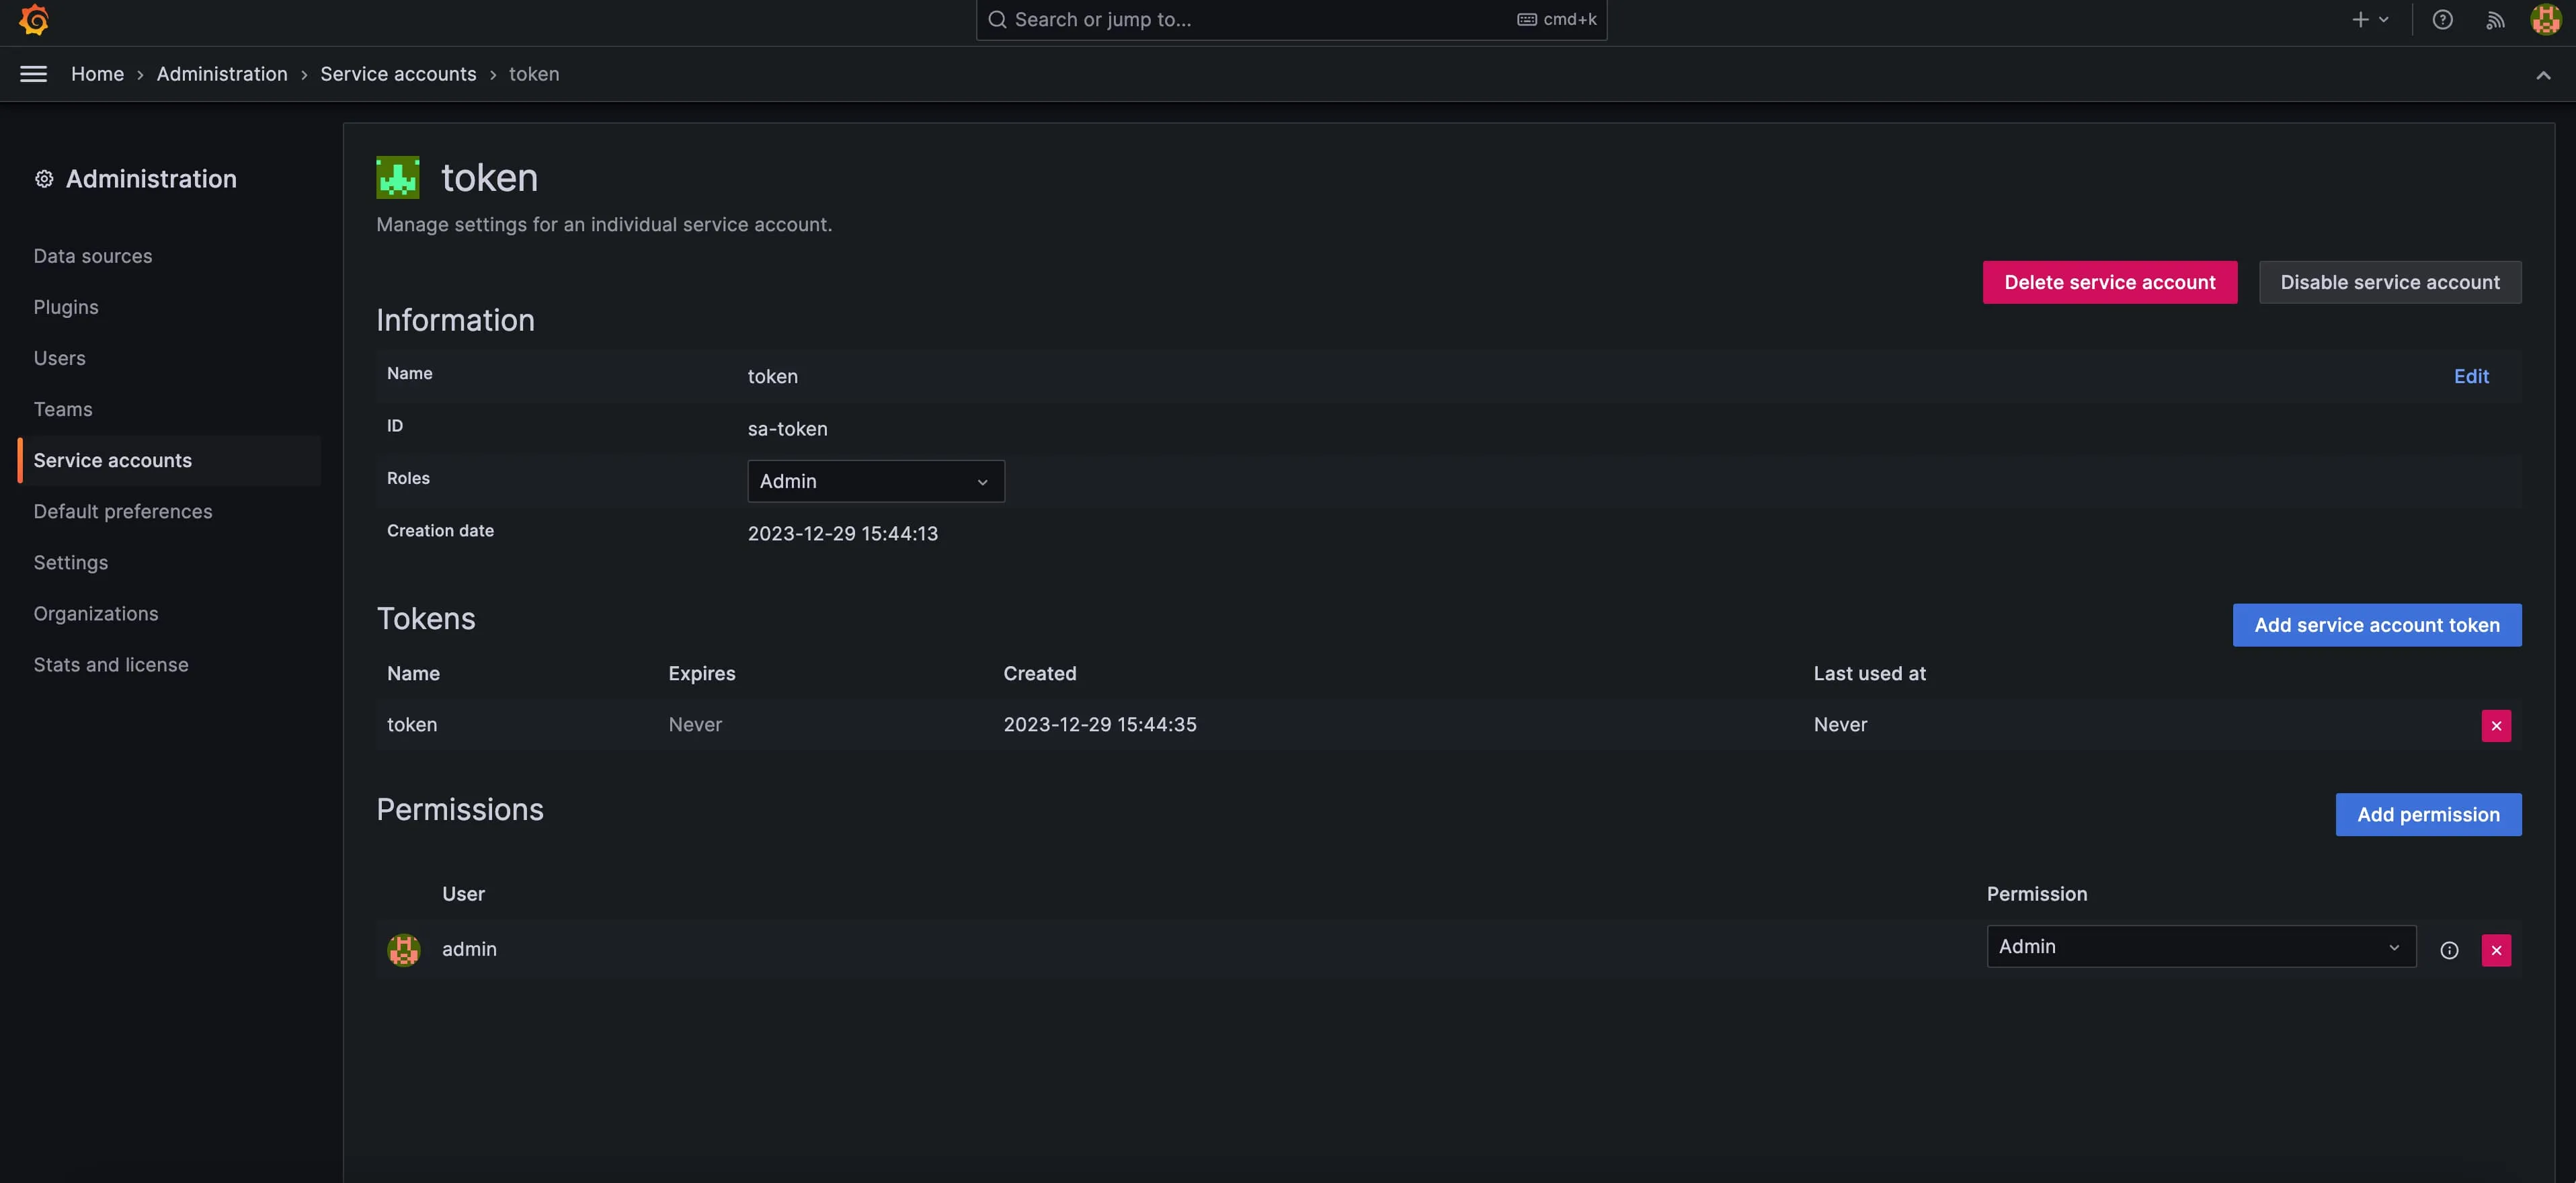The width and height of the screenshot is (2576, 1183).
Task: Open Data sources in sidebar
Action: click(x=93, y=256)
